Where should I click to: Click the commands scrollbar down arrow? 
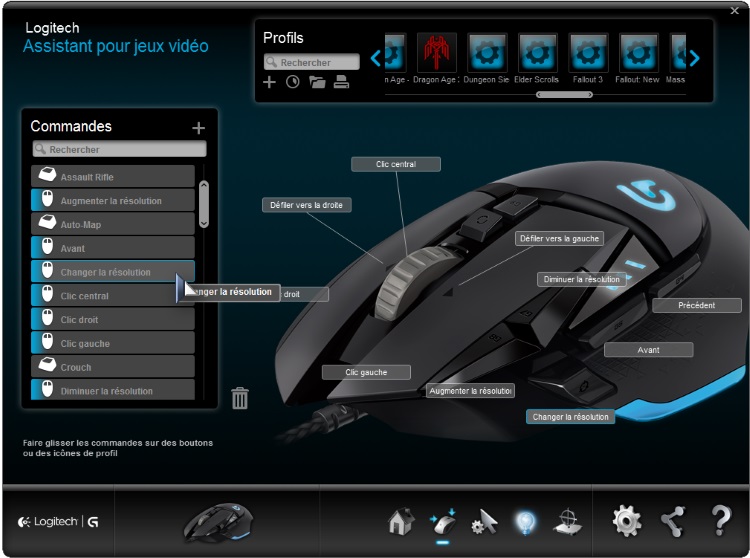point(204,223)
